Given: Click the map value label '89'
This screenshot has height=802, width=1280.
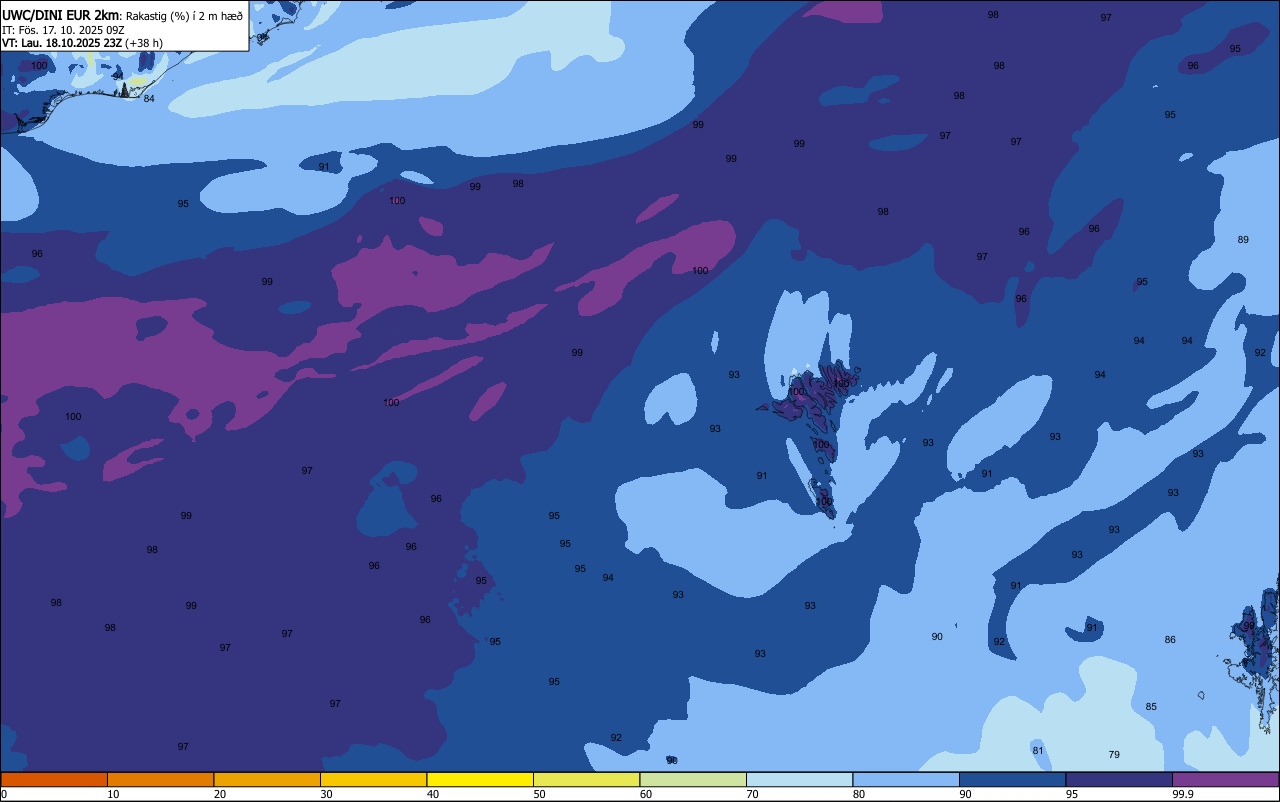Looking at the screenshot, I should click(x=1243, y=240).
